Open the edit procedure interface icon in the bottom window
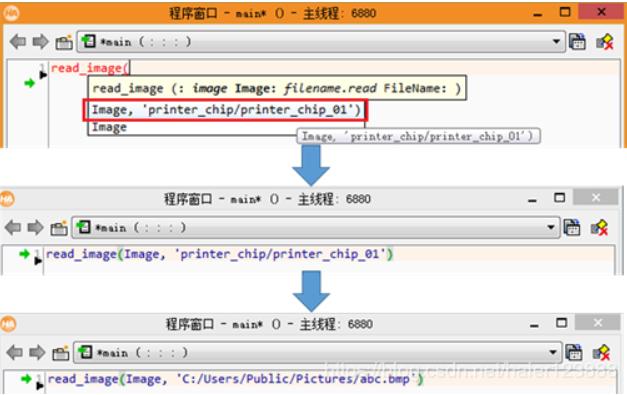 point(574,353)
